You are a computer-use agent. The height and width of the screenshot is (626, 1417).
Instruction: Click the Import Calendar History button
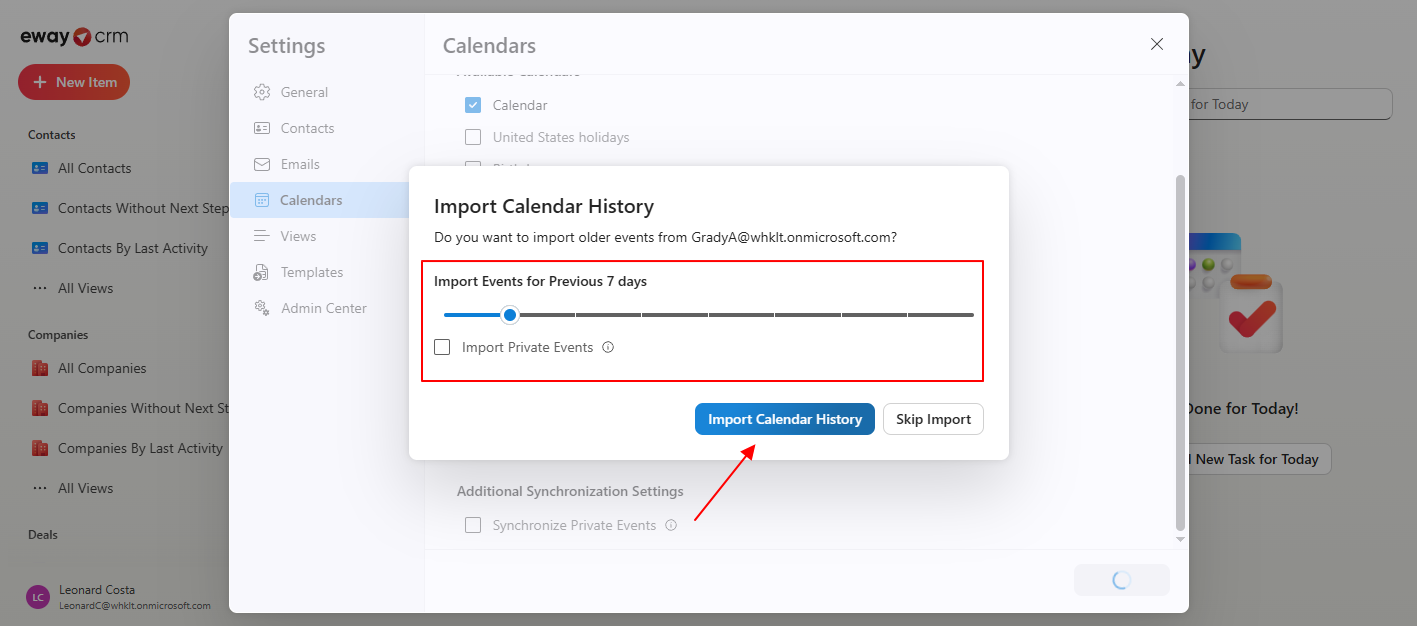pos(785,419)
